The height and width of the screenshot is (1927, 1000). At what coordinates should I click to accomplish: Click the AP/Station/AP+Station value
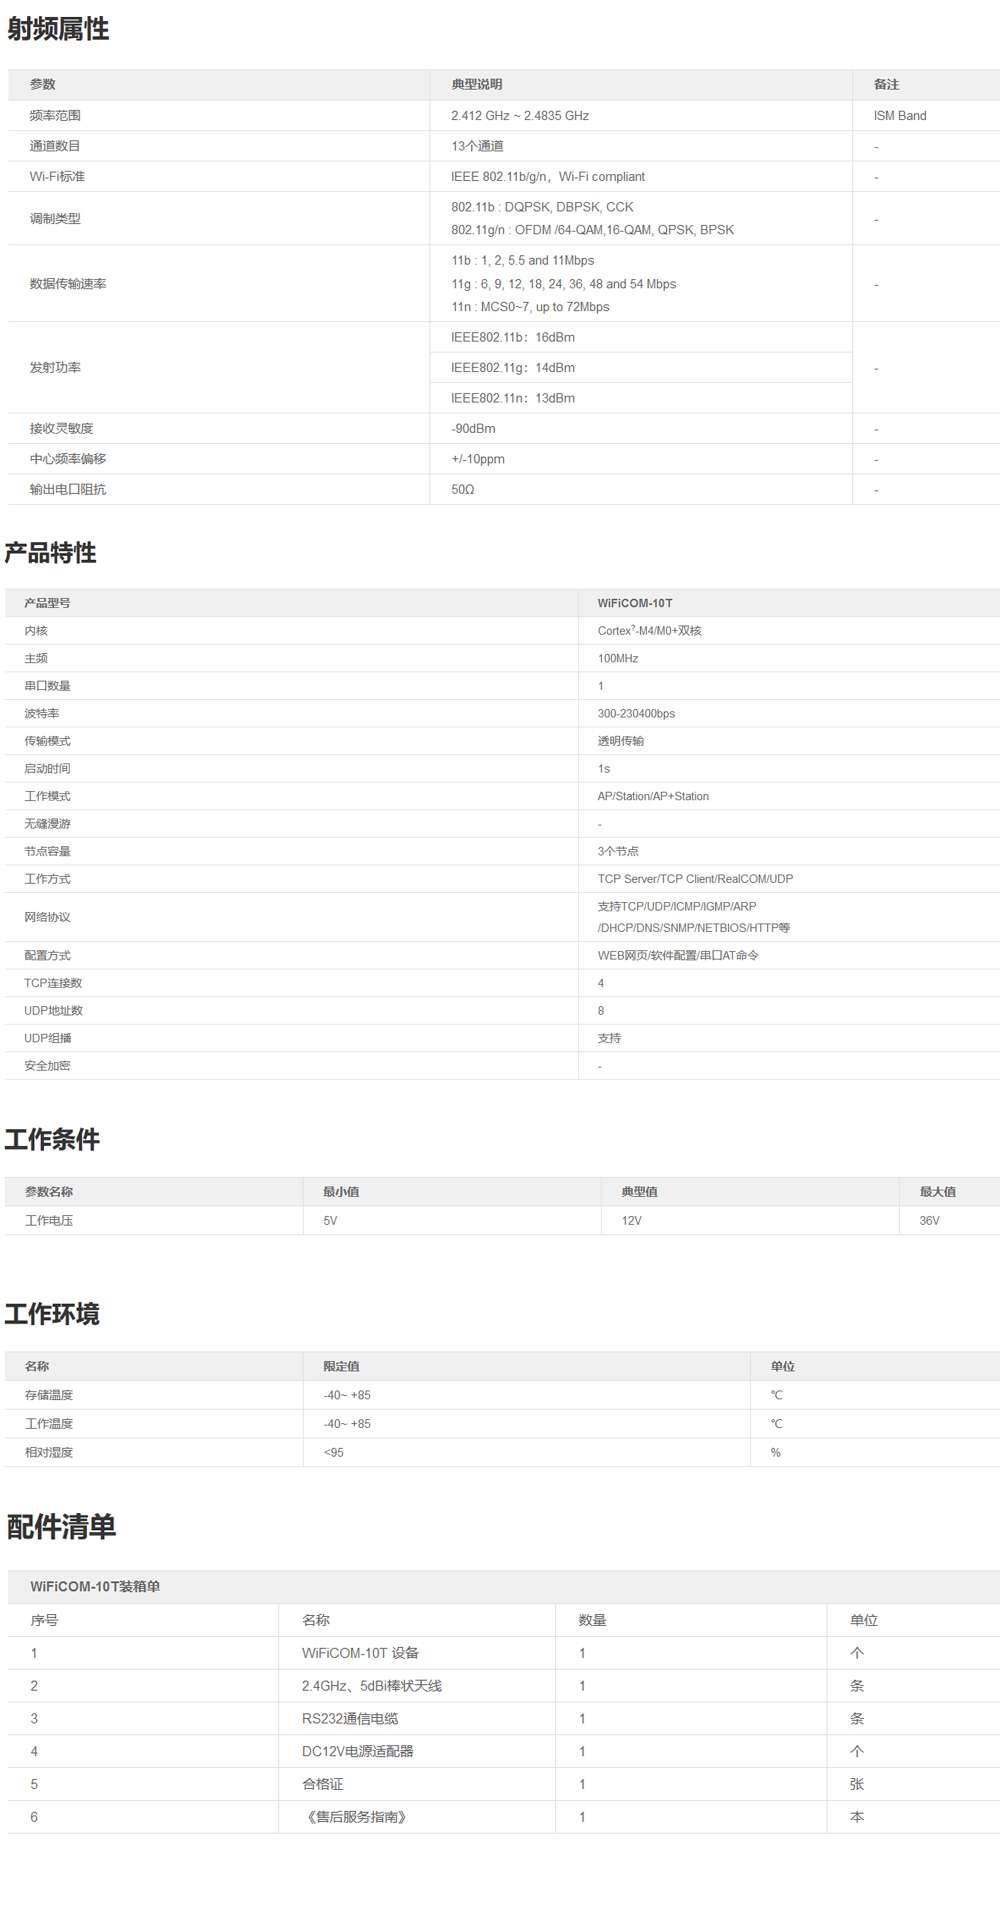point(653,797)
